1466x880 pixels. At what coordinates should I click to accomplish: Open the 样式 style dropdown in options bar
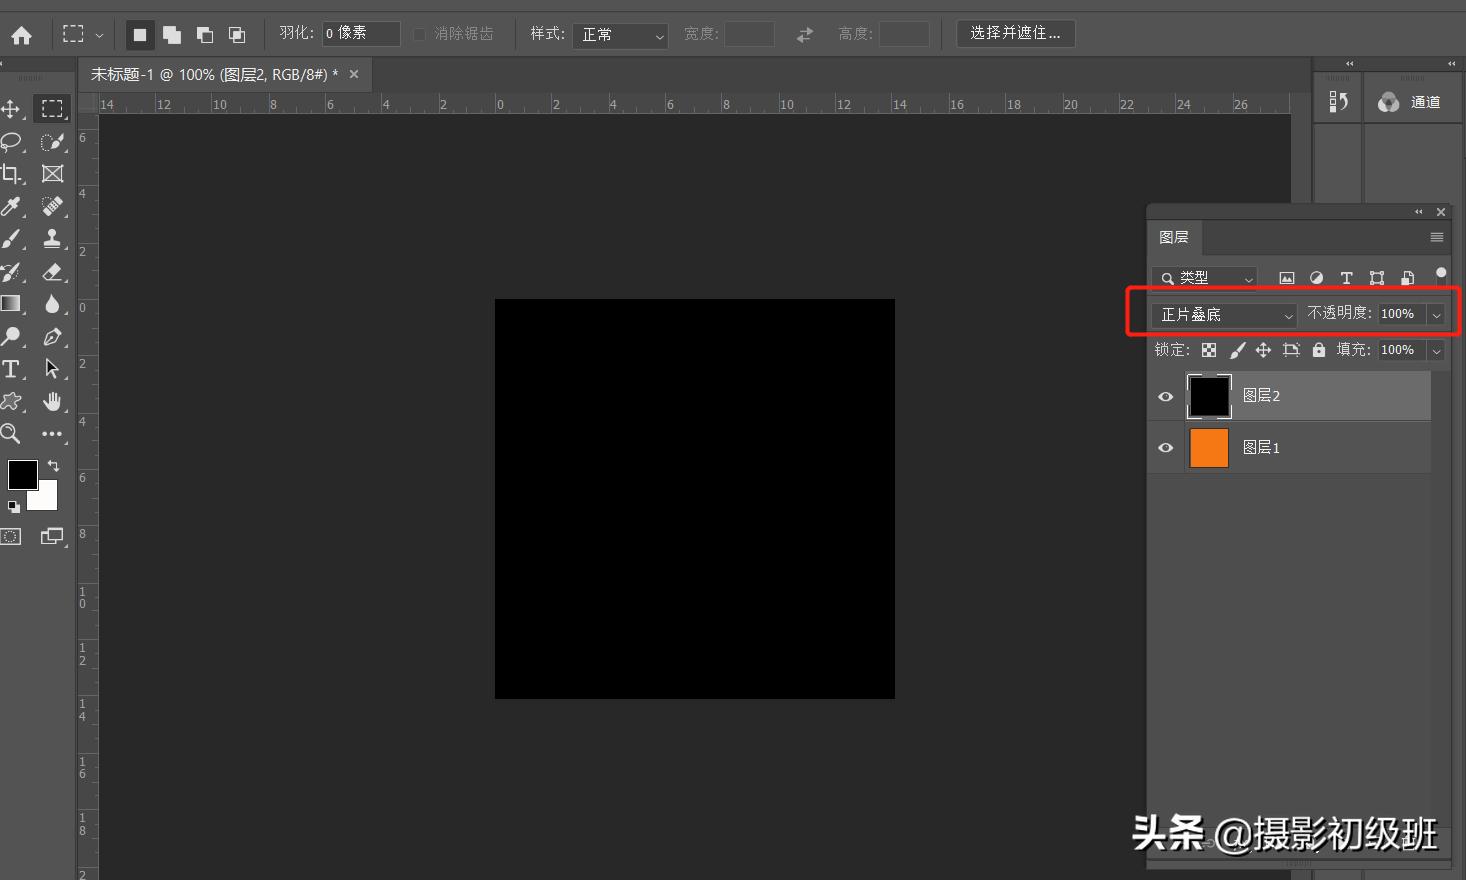[x=619, y=33]
